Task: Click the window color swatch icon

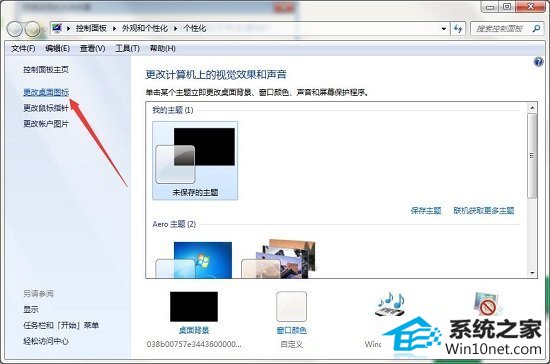Action: point(291,306)
